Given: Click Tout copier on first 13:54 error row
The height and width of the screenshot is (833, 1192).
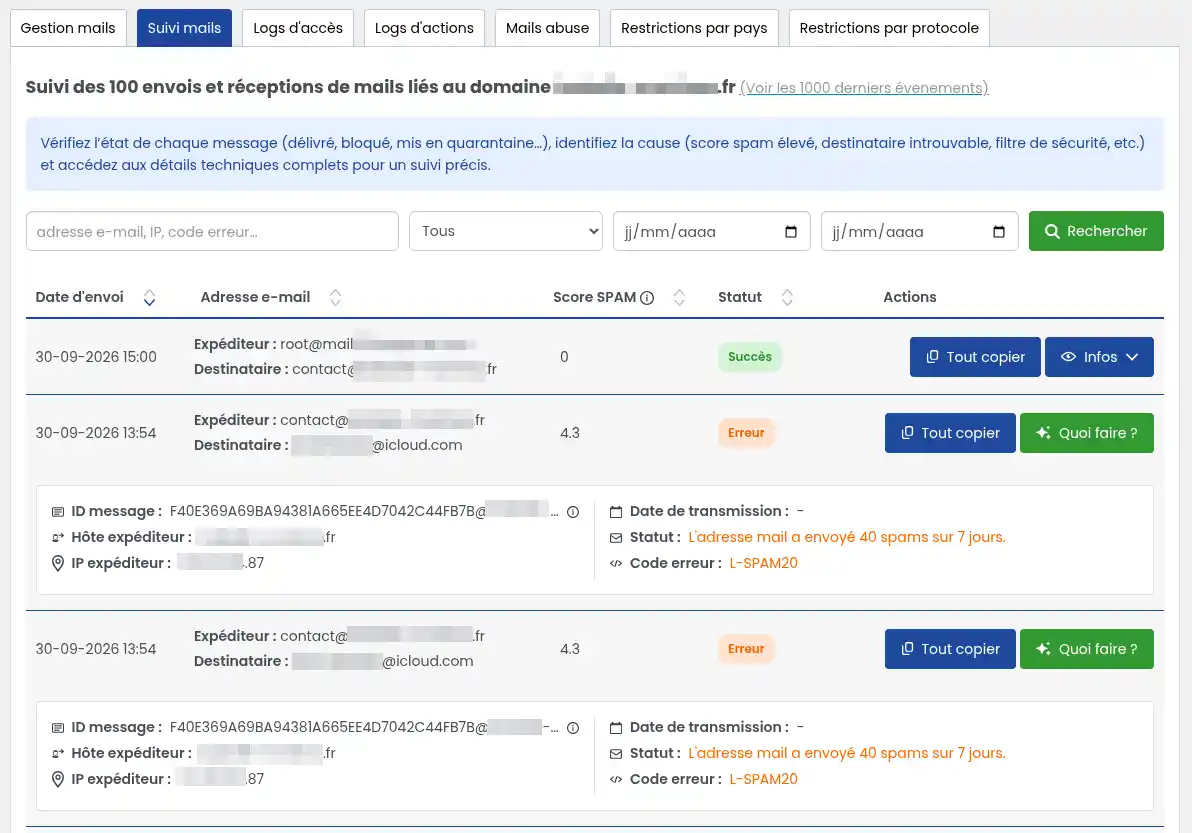Looking at the screenshot, I should pyautogui.click(x=950, y=433).
